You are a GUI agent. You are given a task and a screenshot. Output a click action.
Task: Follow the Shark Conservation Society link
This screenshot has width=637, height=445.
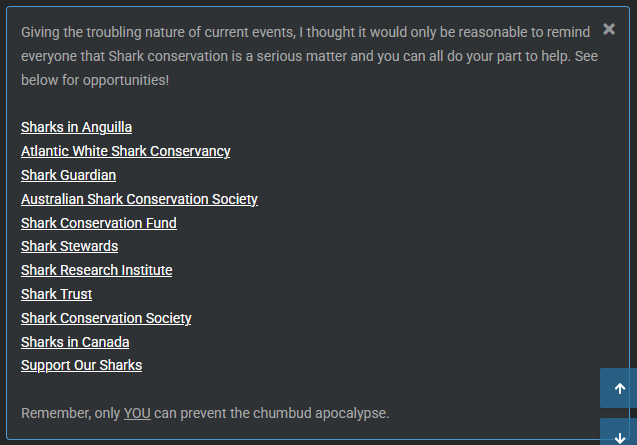(106, 318)
